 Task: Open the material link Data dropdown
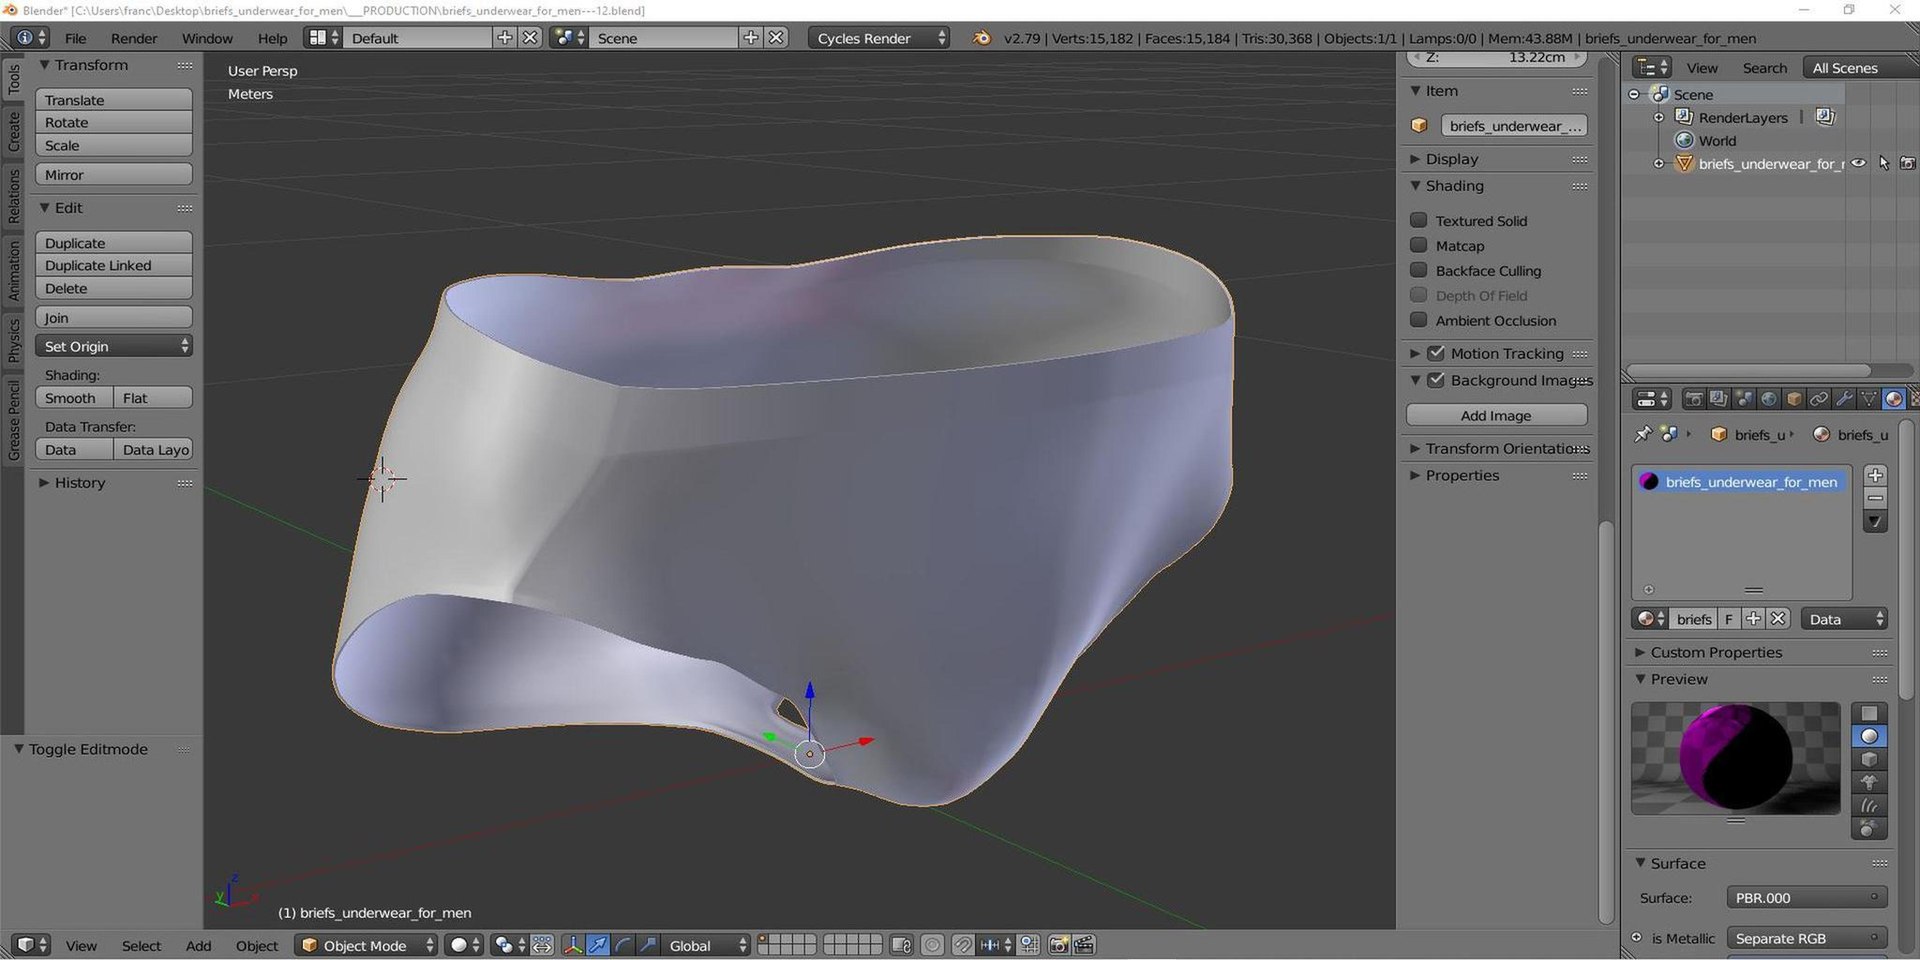click(1844, 619)
